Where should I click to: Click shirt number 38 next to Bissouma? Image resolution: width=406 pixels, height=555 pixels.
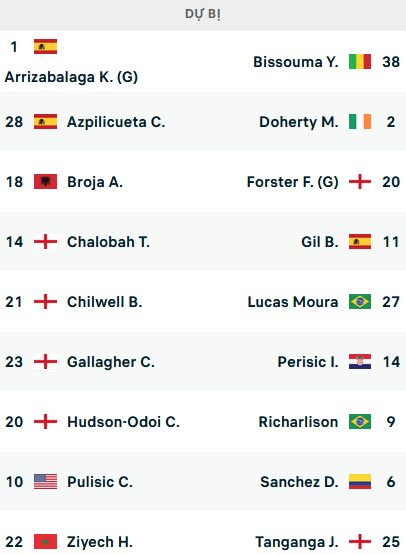(x=391, y=62)
